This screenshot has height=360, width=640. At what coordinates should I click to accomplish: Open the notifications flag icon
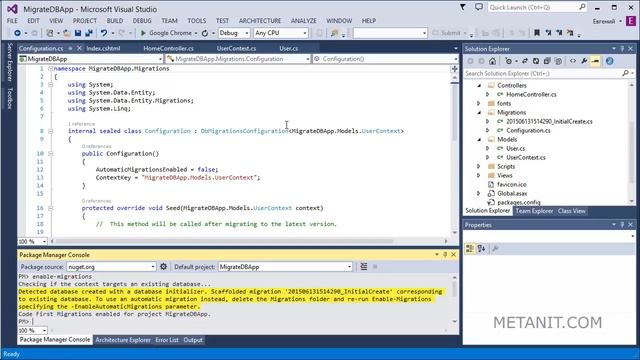coord(462,7)
